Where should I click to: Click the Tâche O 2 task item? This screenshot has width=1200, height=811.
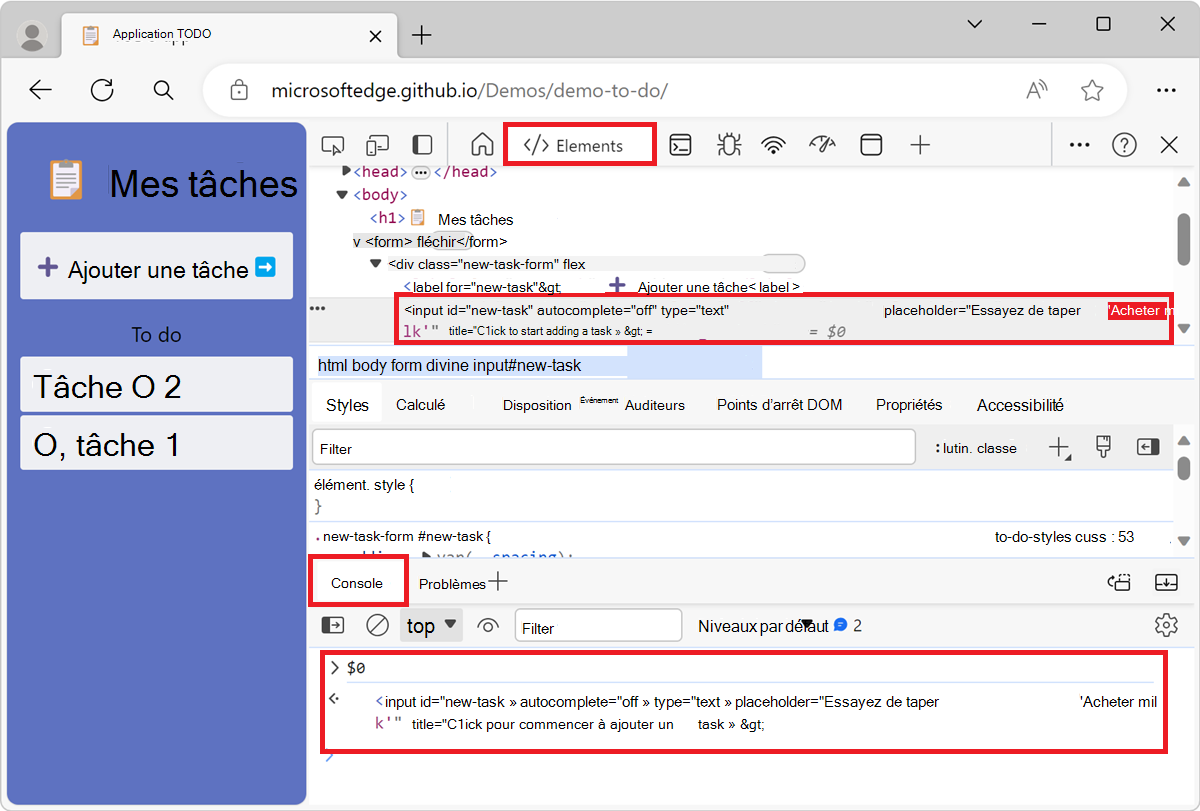156,385
